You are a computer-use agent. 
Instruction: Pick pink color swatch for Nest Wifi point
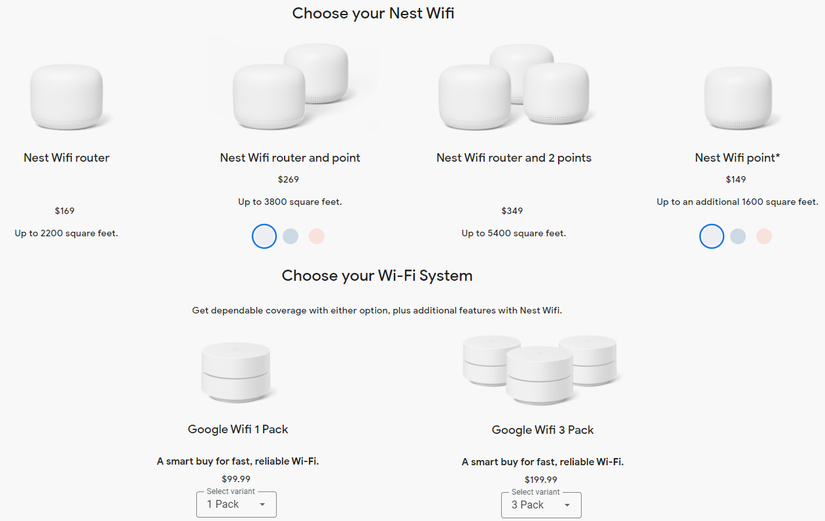tap(763, 236)
